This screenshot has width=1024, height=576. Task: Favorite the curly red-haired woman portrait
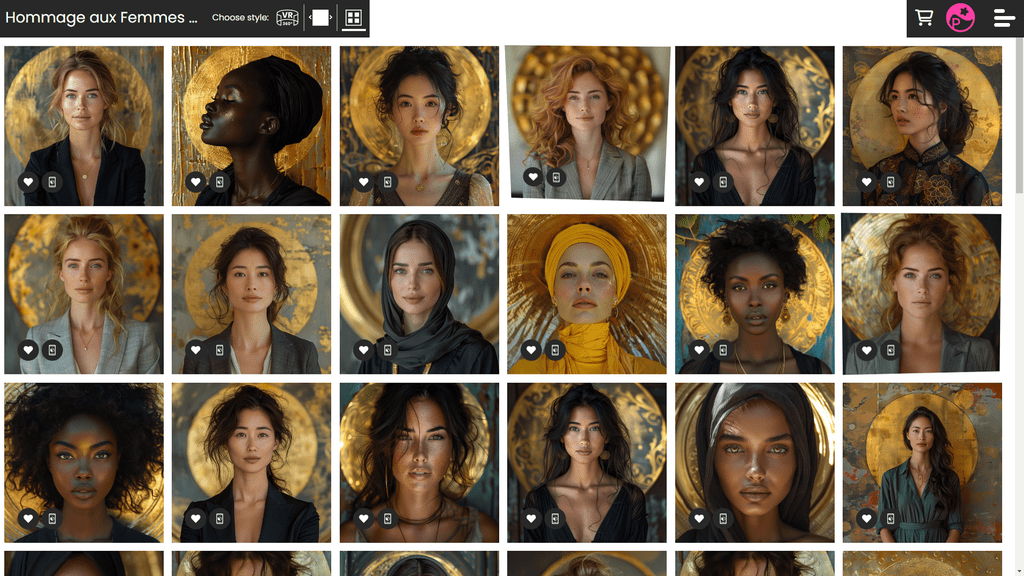pos(533,176)
